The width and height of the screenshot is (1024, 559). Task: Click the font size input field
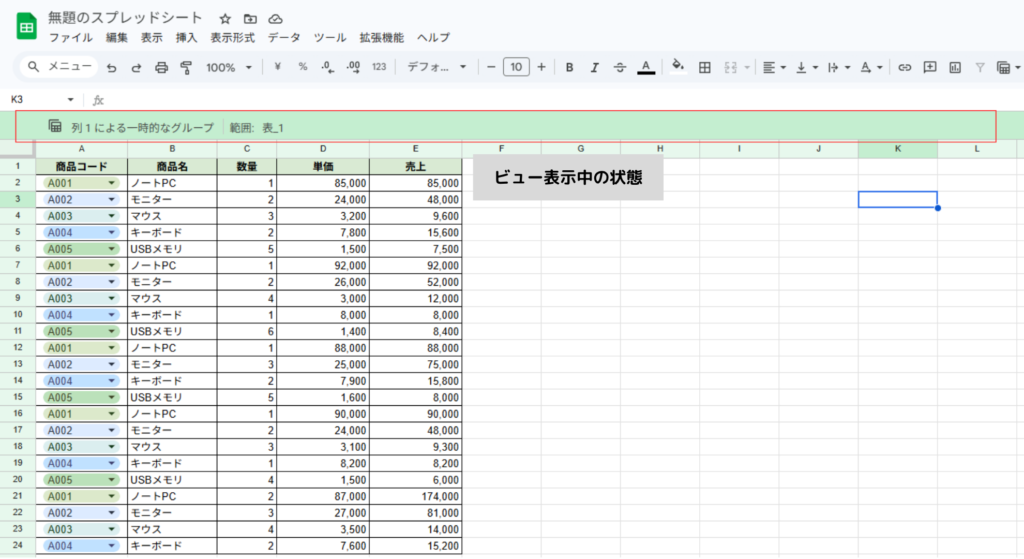[516, 68]
